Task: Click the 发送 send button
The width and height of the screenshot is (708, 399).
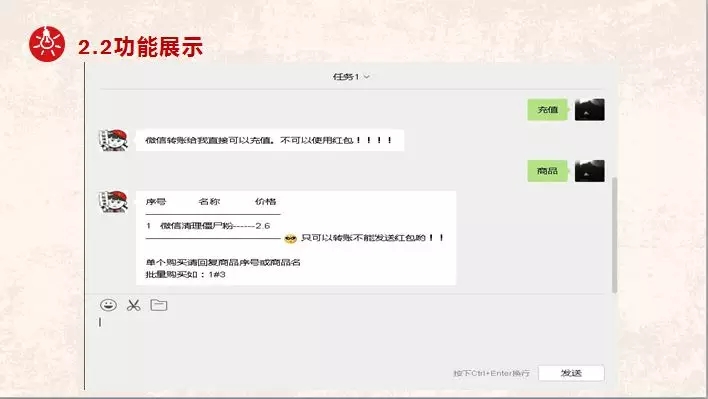Action: (x=571, y=373)
